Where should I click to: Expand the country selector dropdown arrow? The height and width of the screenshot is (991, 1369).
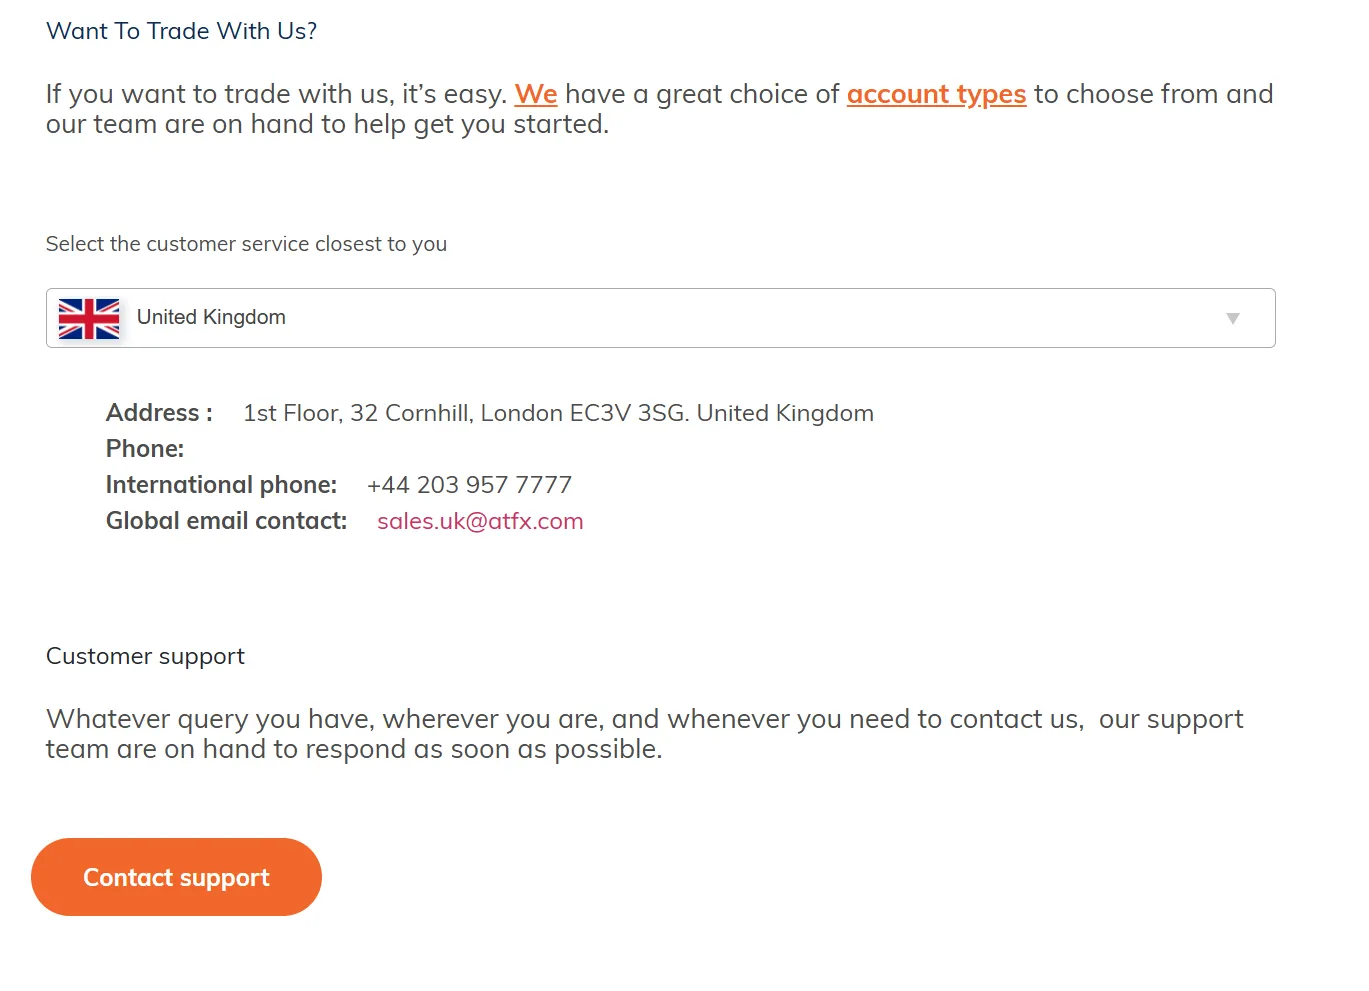coord(1232,319)
